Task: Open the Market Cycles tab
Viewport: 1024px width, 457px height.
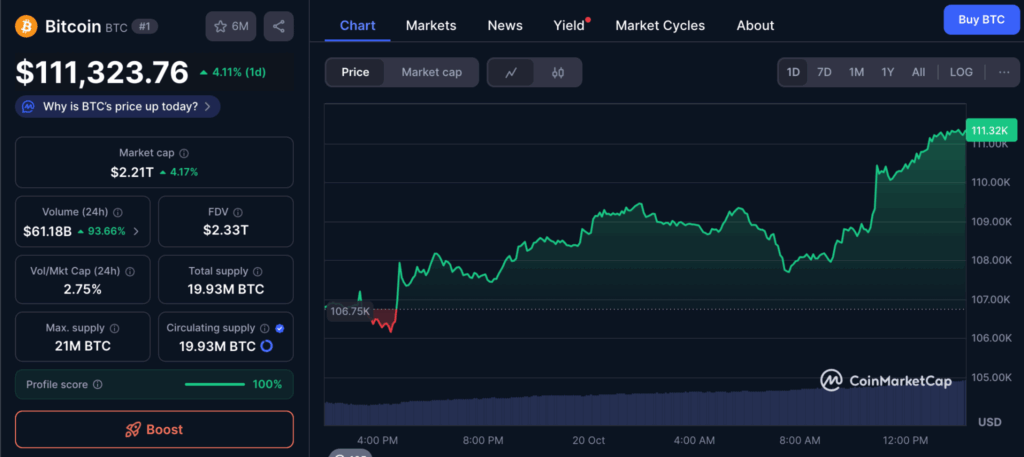Action: 659,25
